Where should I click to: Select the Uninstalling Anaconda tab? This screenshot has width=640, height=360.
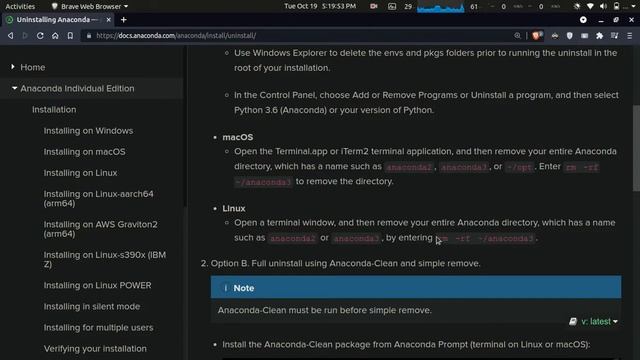click(57, 20)
